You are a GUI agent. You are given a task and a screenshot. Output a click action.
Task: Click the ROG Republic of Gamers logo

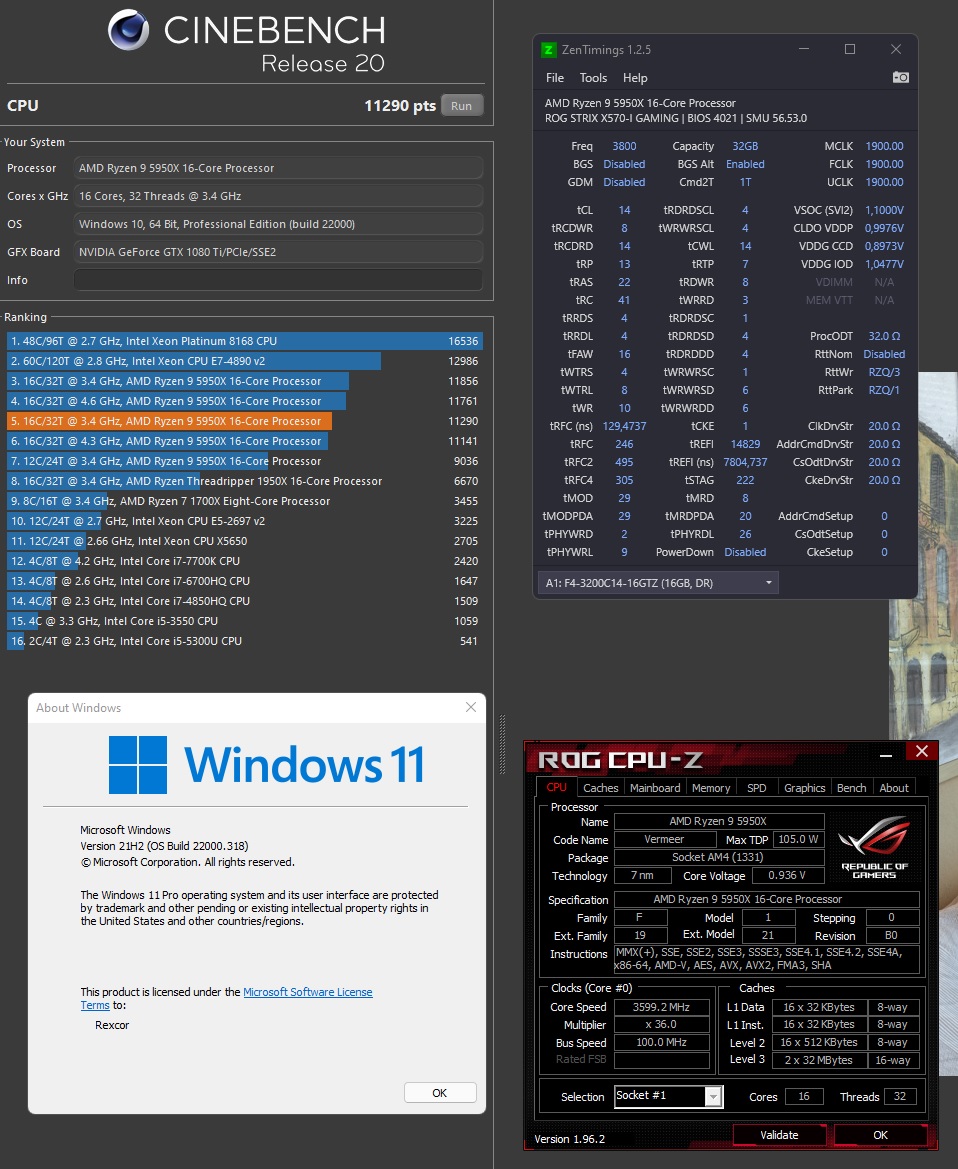pos(875,848)
